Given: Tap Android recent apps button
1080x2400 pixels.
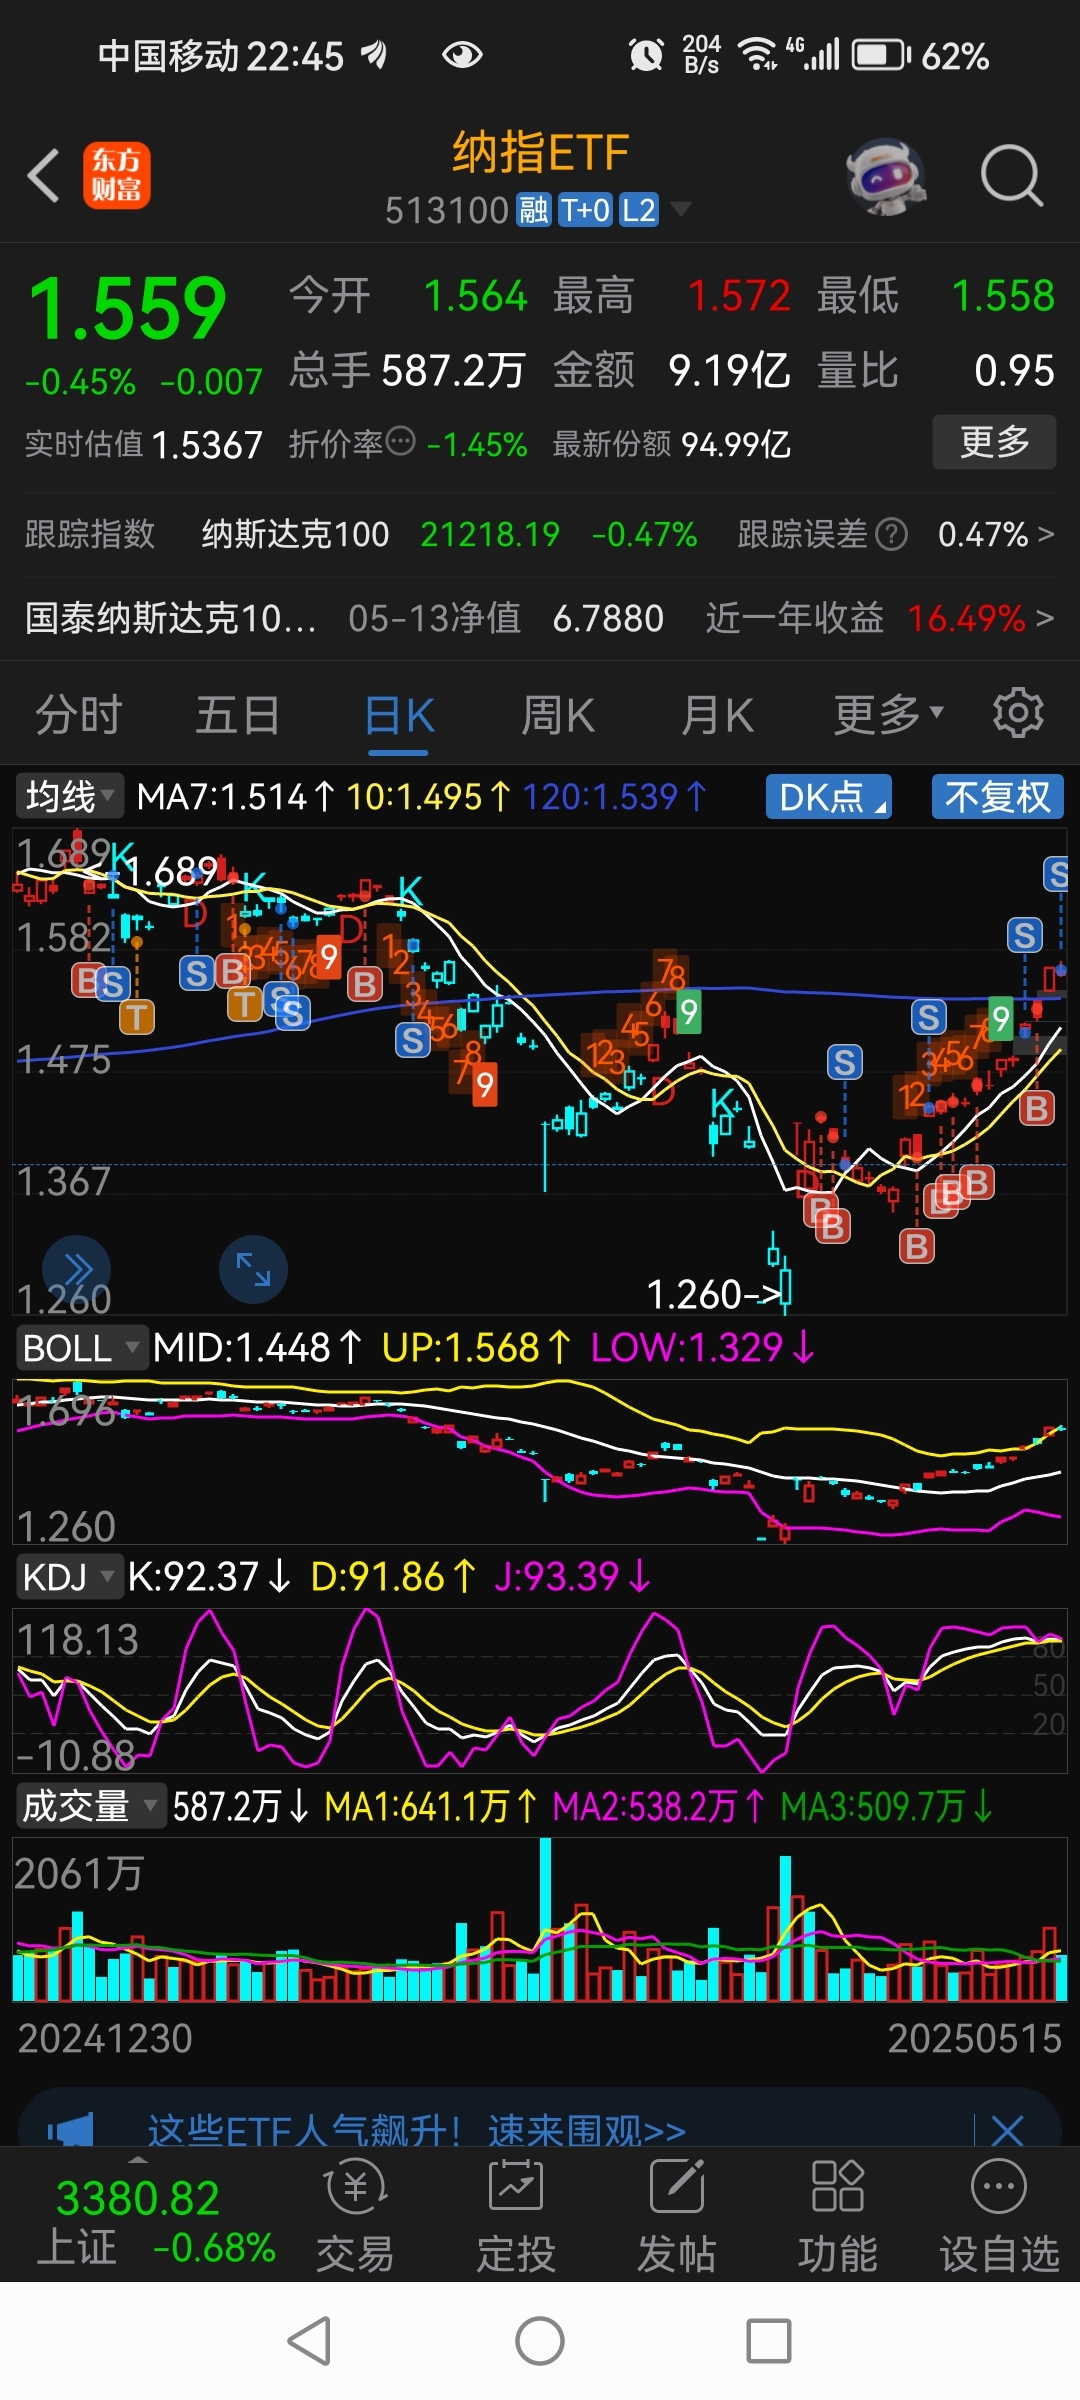Looking at the screenshot, I should point(769,2341).
